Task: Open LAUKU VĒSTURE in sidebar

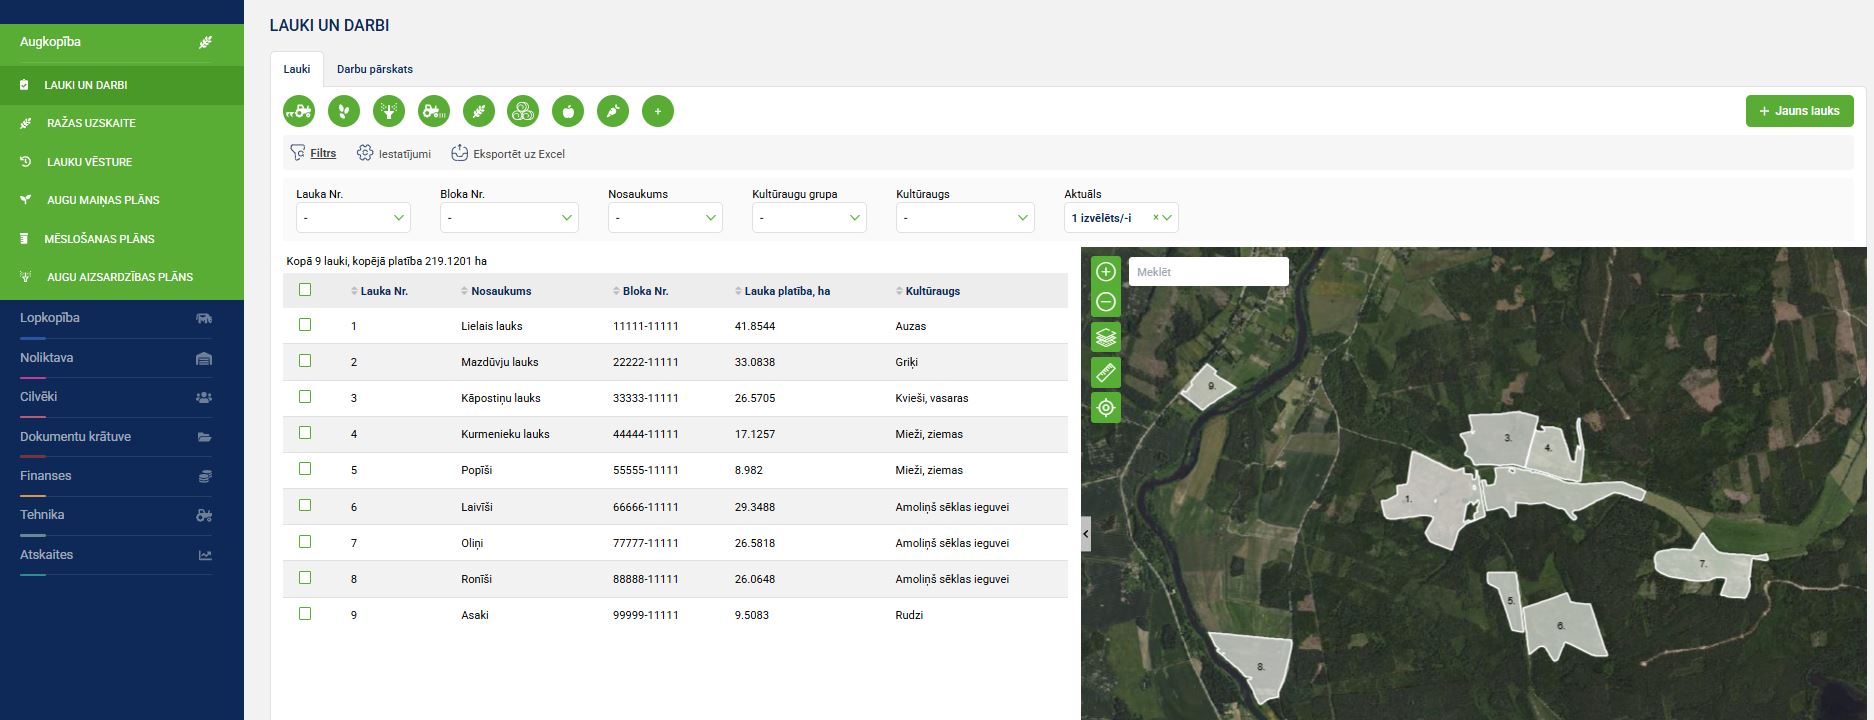Action: [x=89, y=162]
